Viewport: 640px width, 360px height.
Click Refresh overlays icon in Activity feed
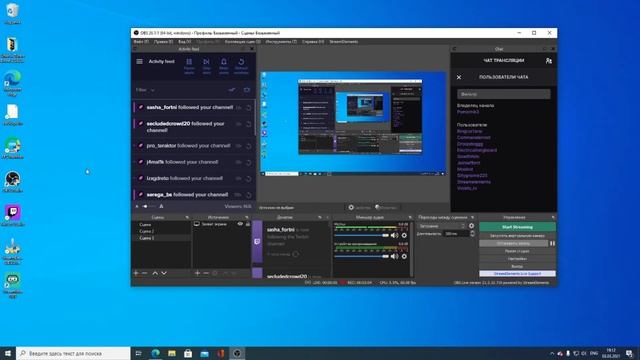tap(241, 62)
